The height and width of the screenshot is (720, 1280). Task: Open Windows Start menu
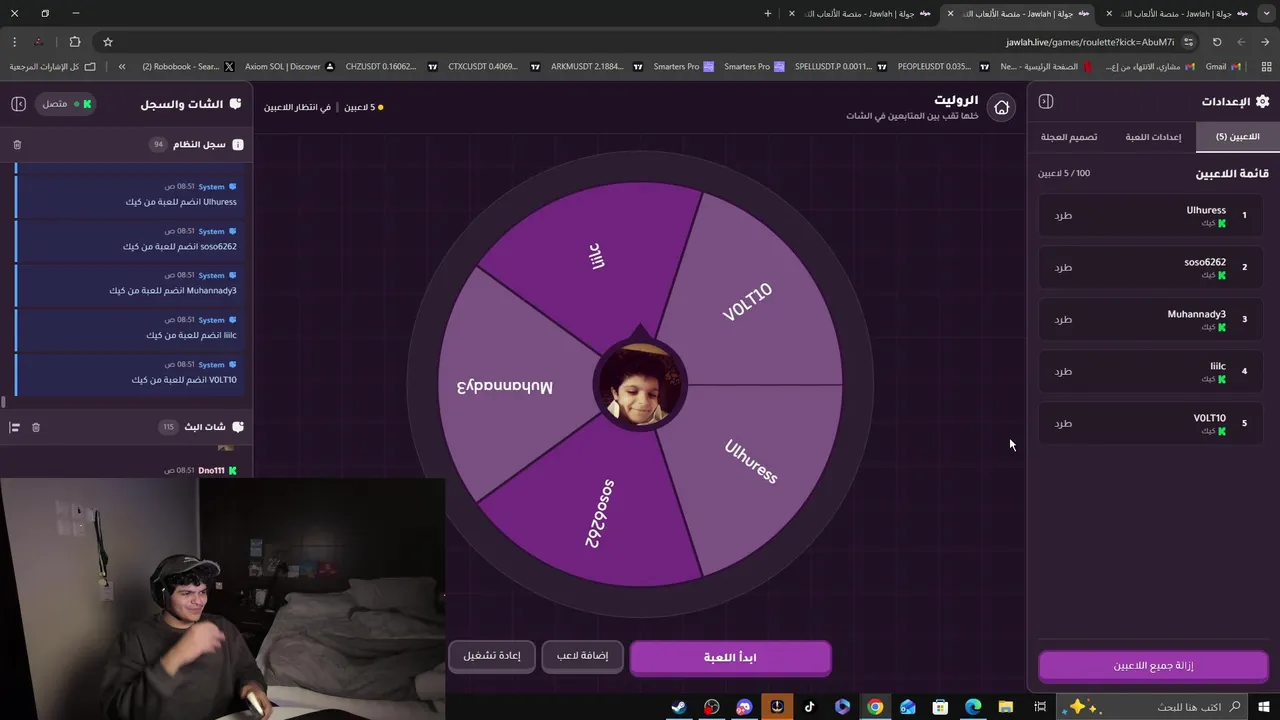pyautogui.click(x=1264, y=707)
